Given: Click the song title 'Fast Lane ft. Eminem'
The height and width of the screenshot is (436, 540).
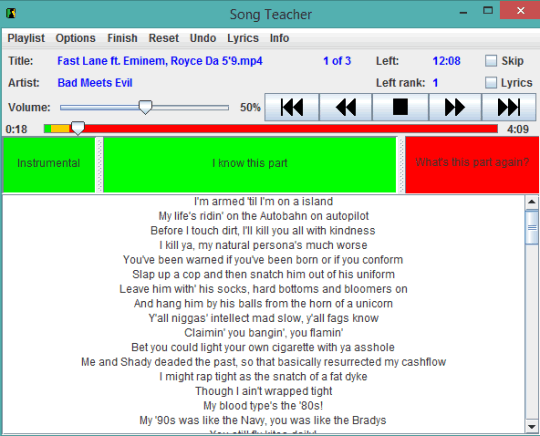Looking at the screenshot, I should click(160, 61).
